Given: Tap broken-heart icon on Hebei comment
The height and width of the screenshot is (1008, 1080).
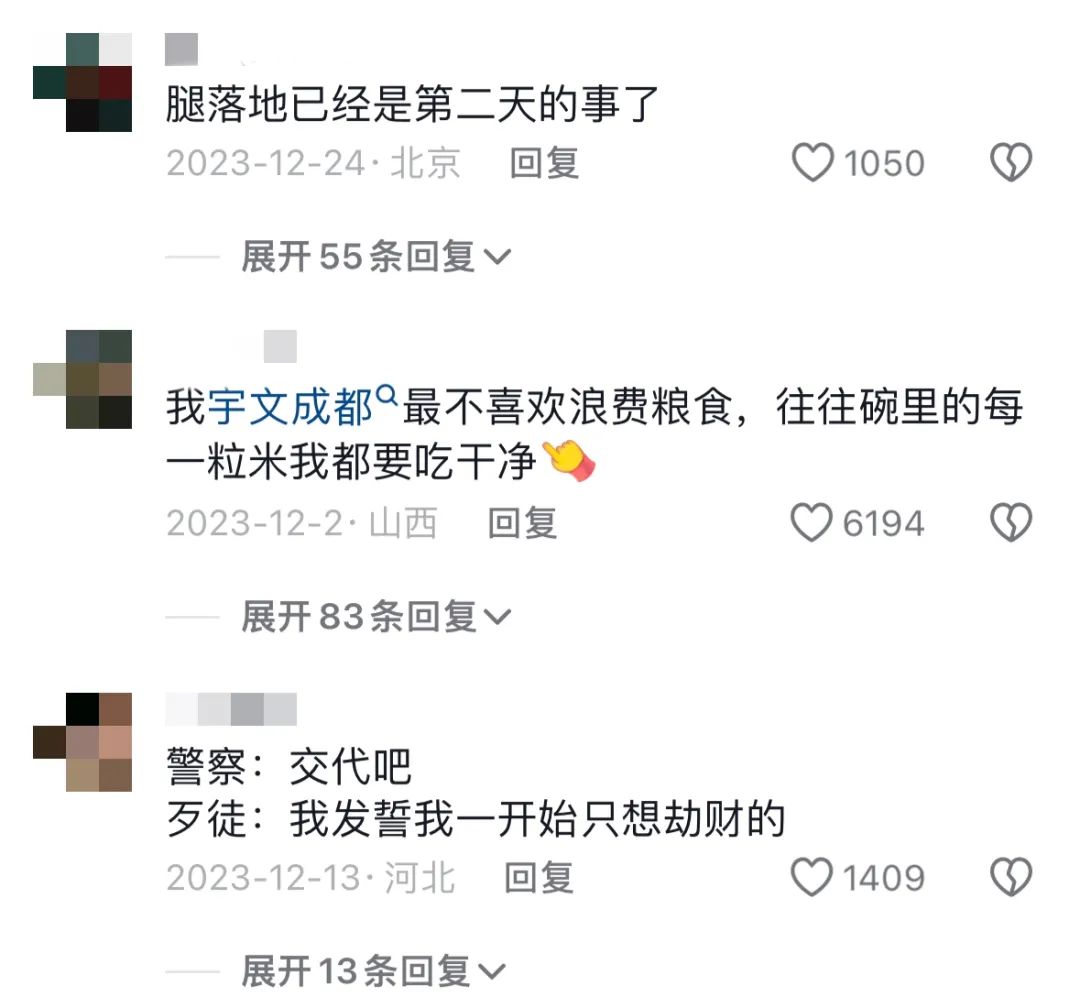Looking at the screenshot, I should coord(1010,877).
